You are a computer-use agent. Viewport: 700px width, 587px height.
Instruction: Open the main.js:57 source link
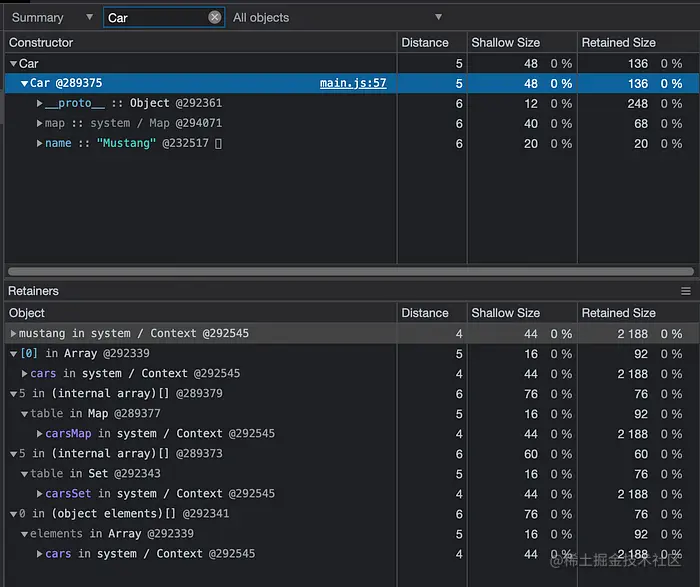click(x=352, y=84)
